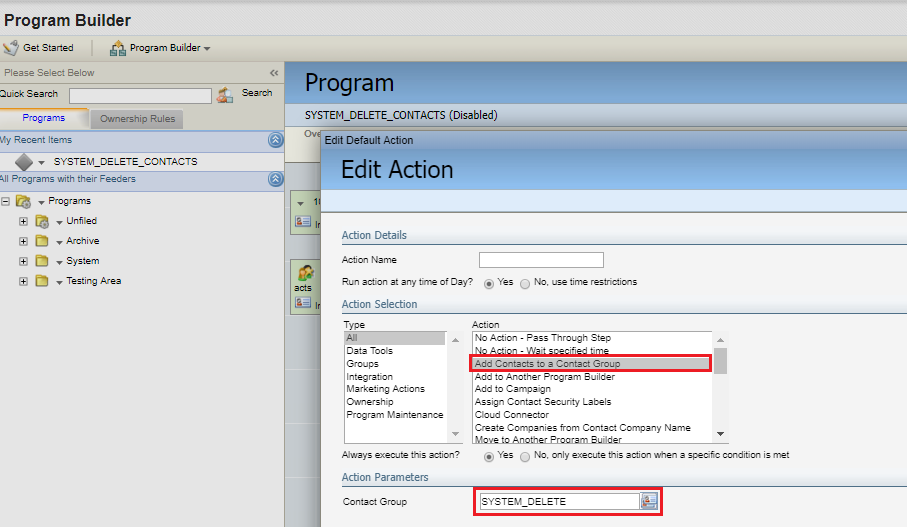Click the Contact Group SYSTEM_DELETE field
Viewport: 907px width, 527px height.
(x=559, y=502)
